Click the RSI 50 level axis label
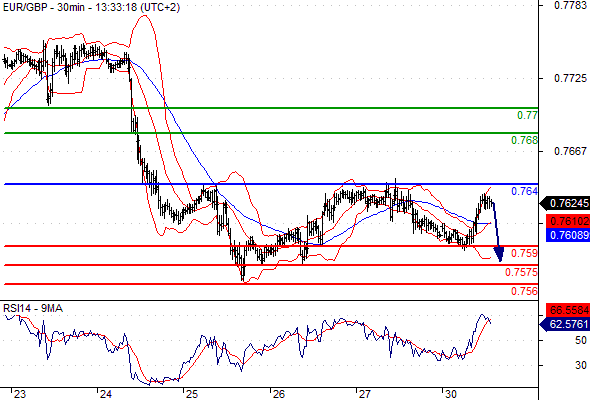This screenshot has height=400, width=590. (581, 341)
